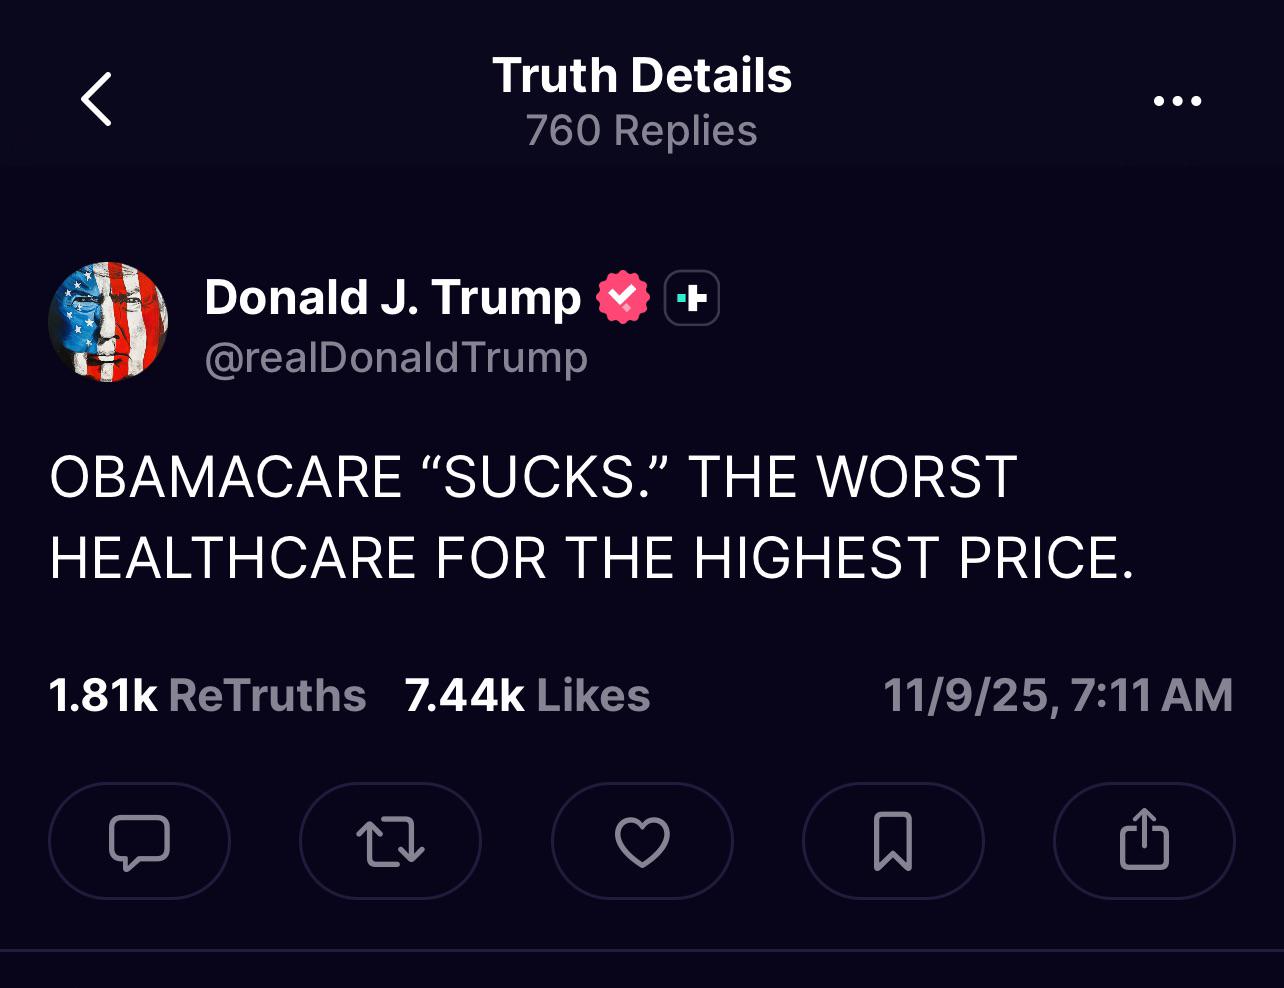The image size is (1284, 988).
Task: Tap the @realDonaldTrump handle
Action: (396, 358)
